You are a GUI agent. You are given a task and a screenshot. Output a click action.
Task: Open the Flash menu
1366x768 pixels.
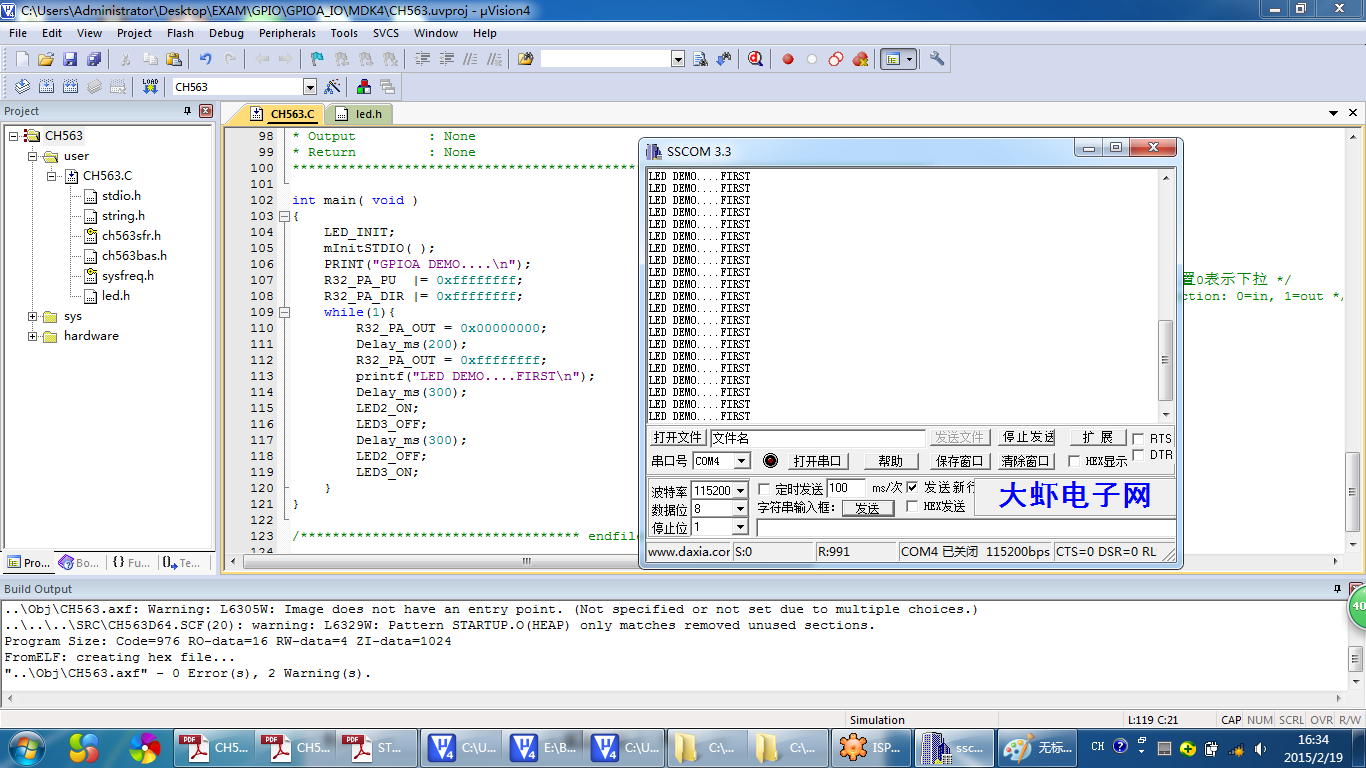(180, 33)
